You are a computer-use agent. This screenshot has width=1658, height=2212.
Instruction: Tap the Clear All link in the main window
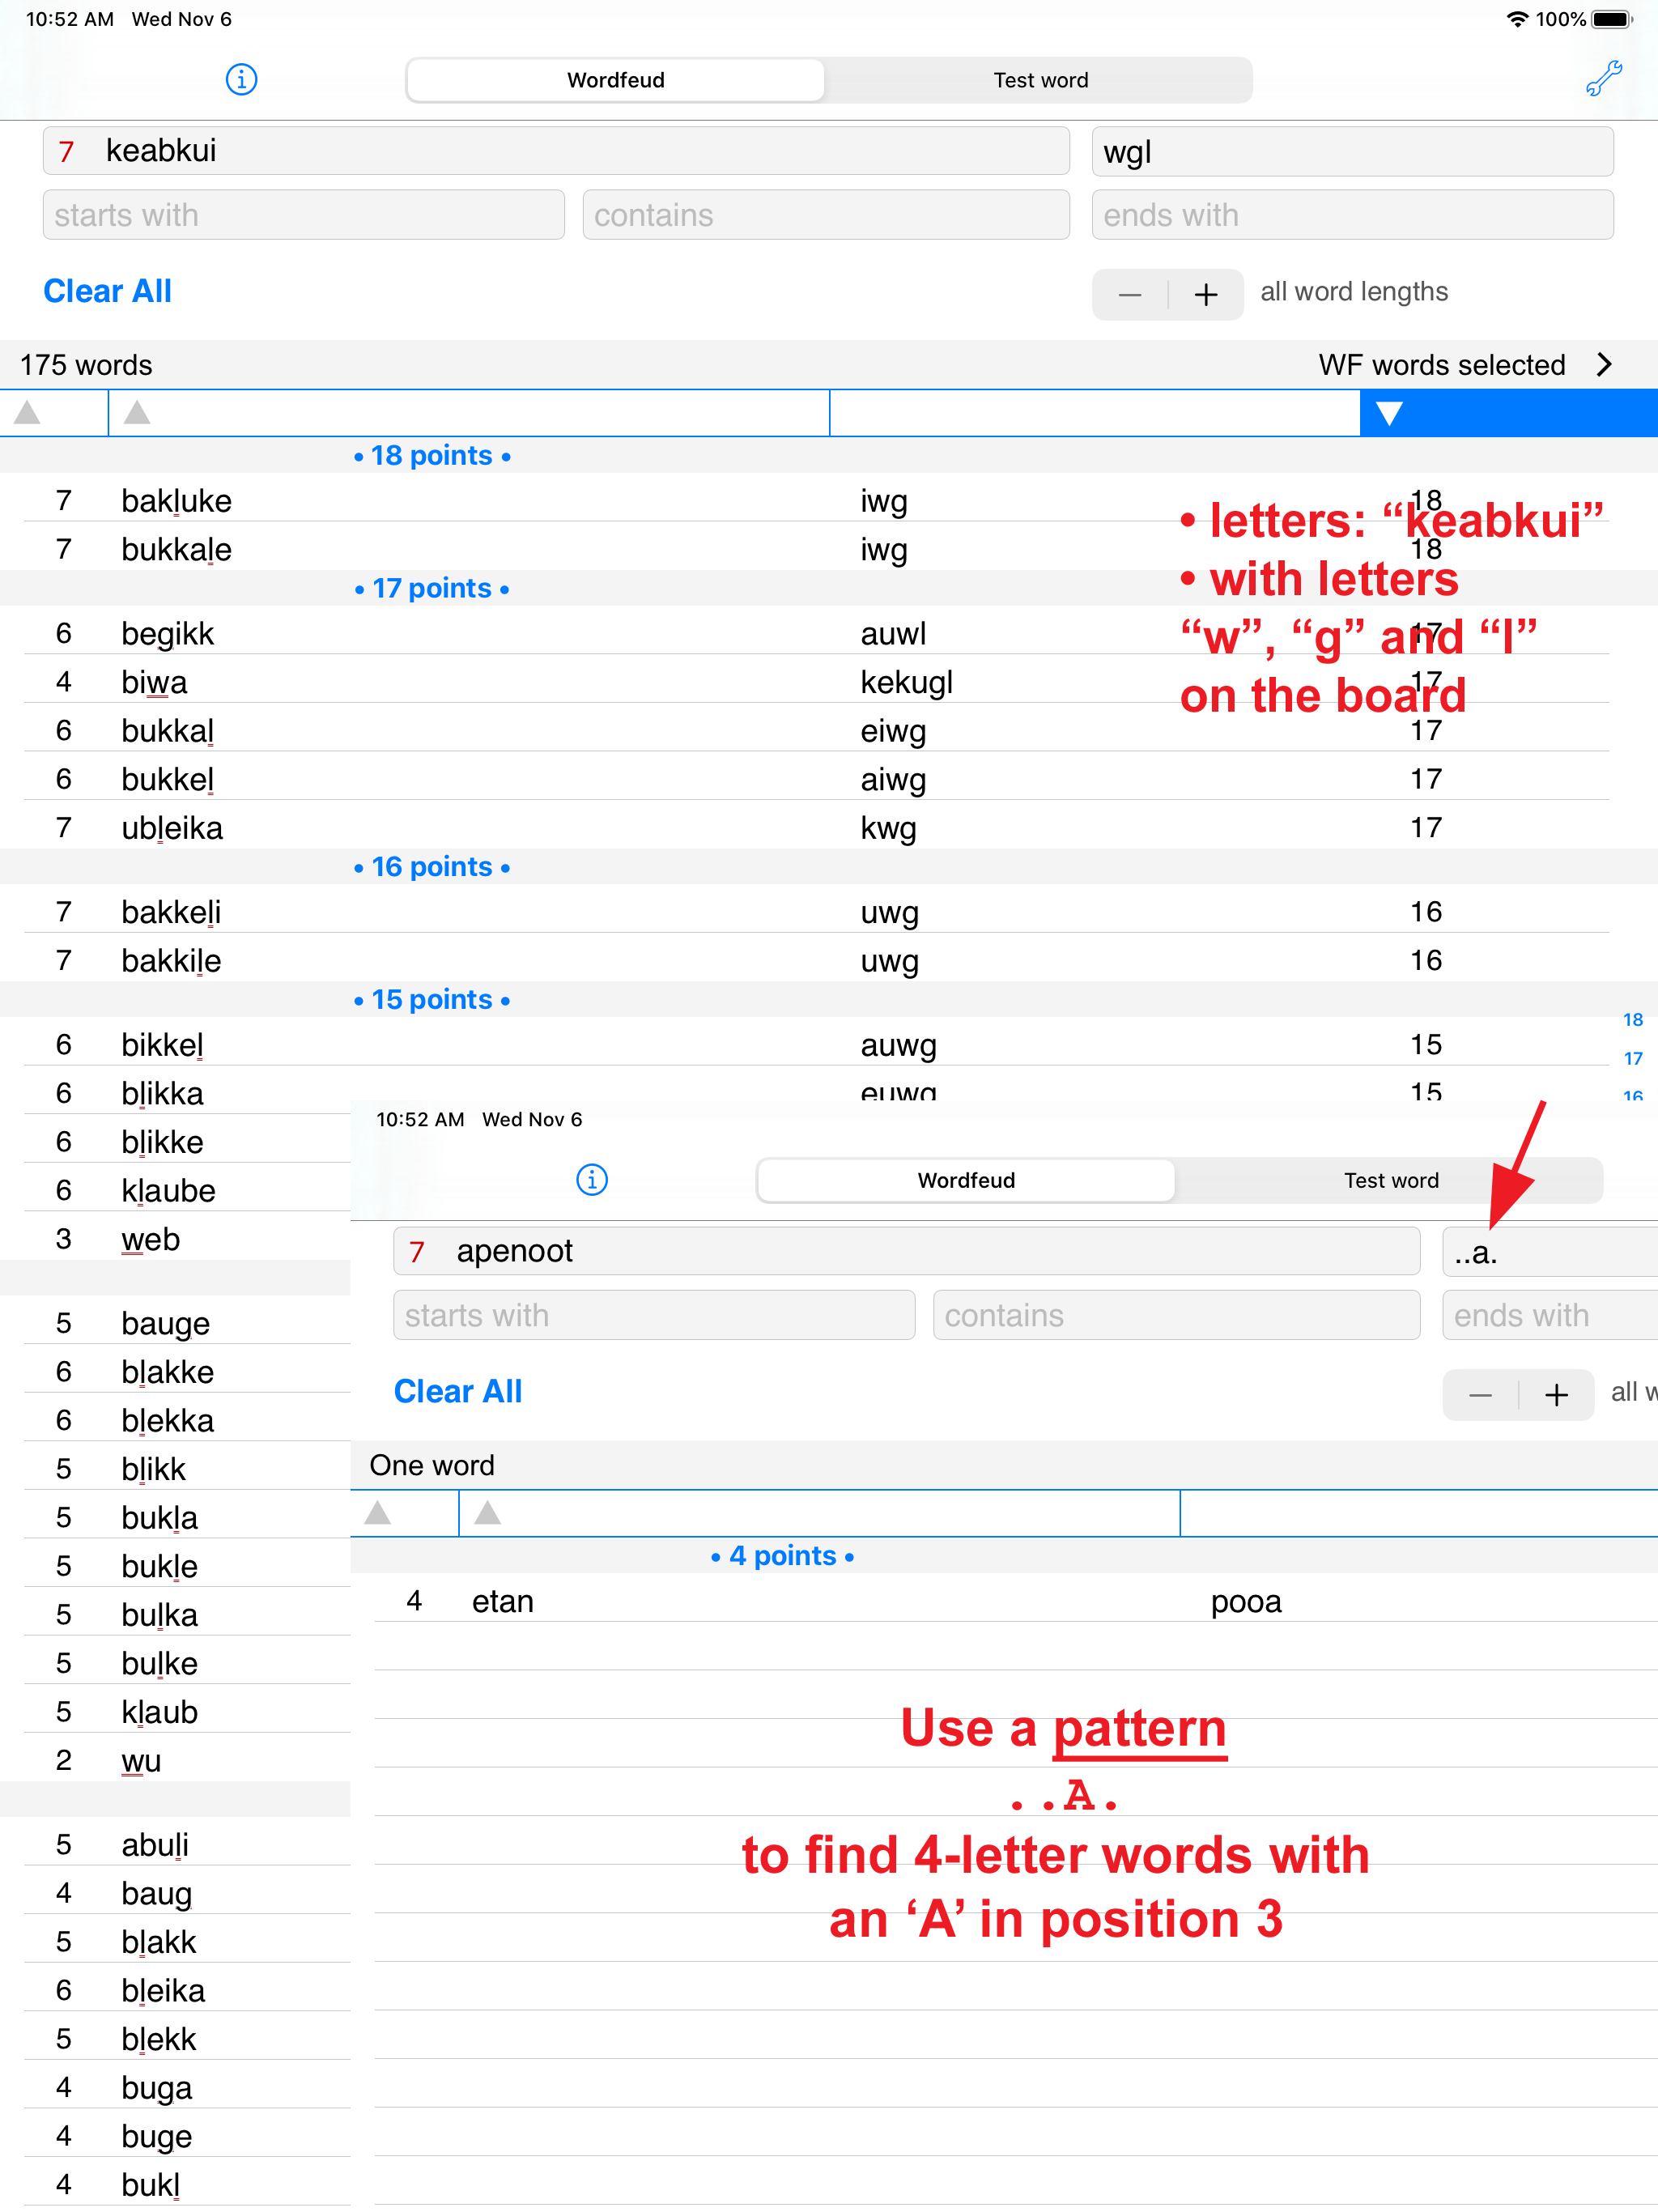[x=108, y=291]
